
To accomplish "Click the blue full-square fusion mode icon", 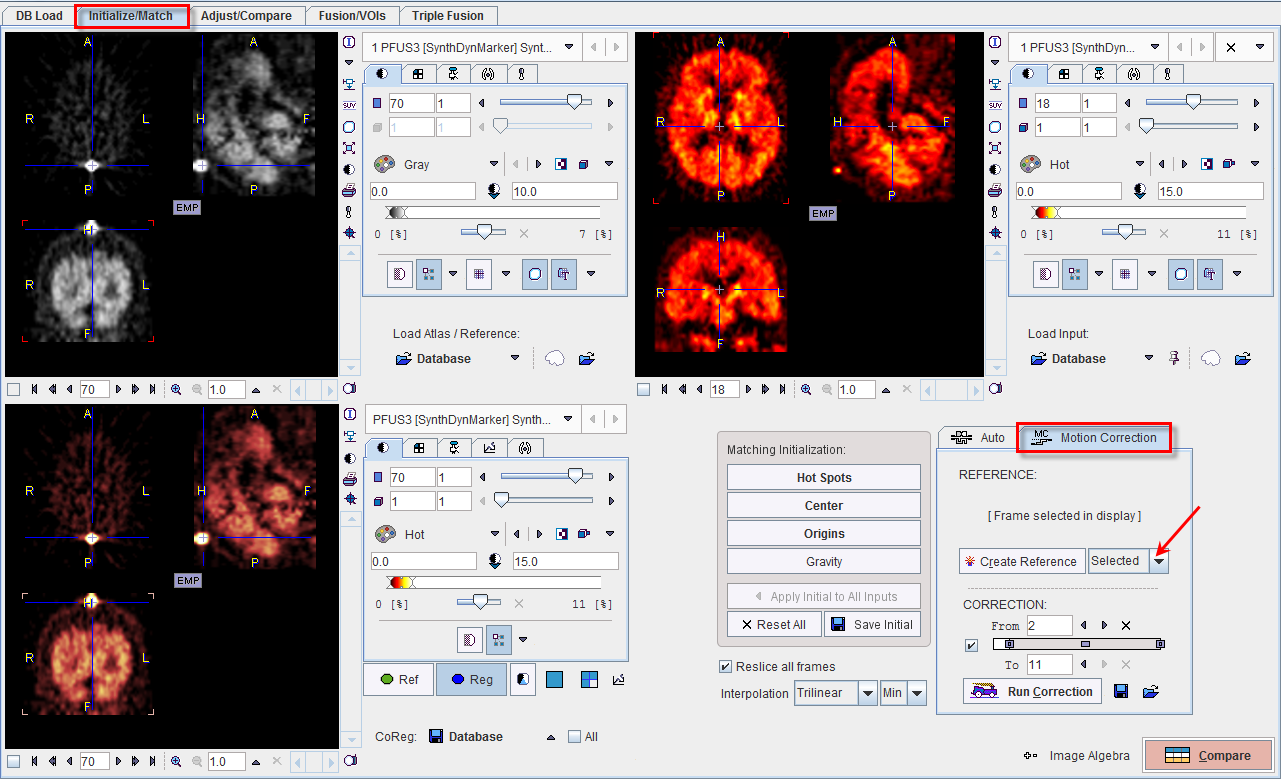I will point(554,679).
